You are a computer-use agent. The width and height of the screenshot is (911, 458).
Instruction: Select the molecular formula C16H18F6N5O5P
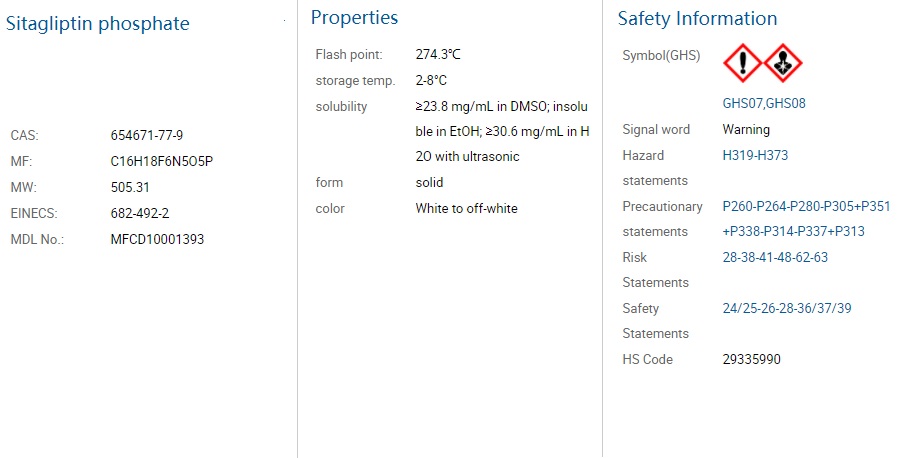[x=162, y=162]
